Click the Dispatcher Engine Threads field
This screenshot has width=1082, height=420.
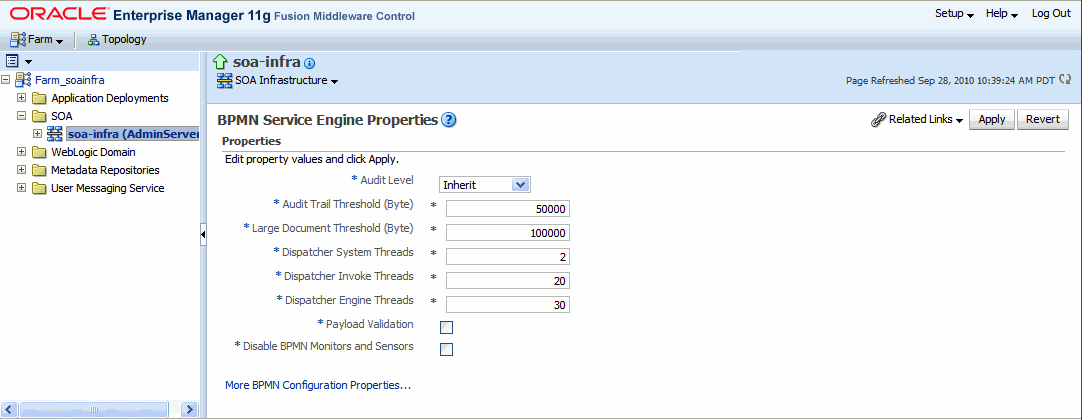(507, 305)
